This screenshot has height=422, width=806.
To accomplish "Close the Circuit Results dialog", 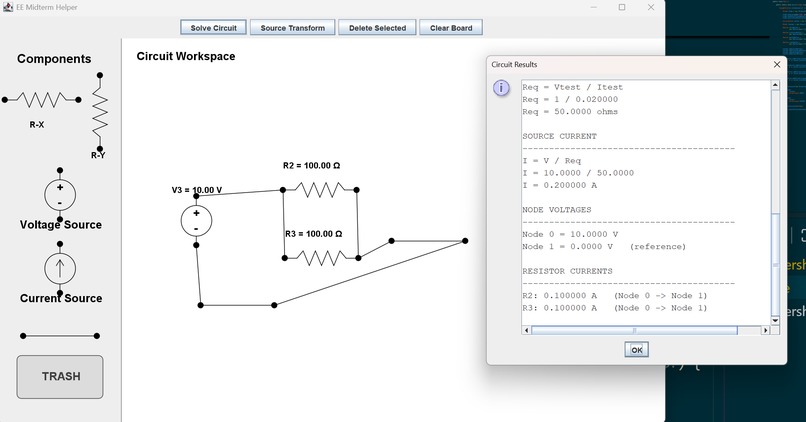I will pyautogui.click(x=777, y=64).
